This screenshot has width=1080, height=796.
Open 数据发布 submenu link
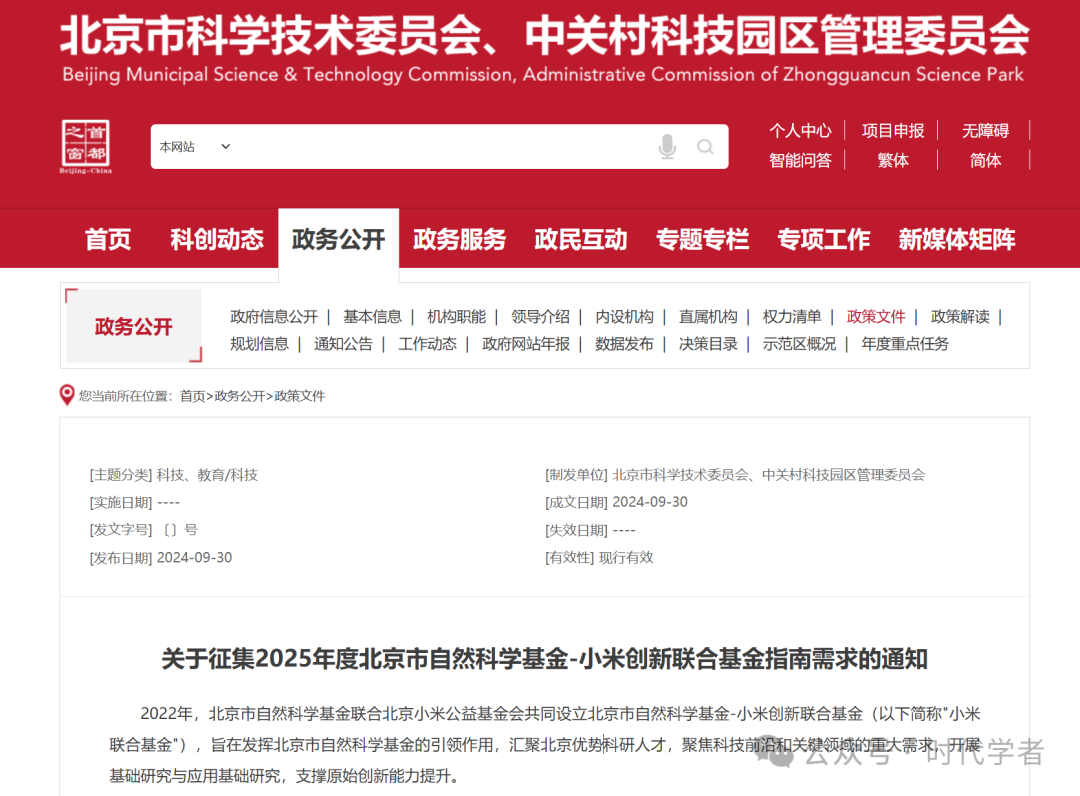[x=624, y=344]
